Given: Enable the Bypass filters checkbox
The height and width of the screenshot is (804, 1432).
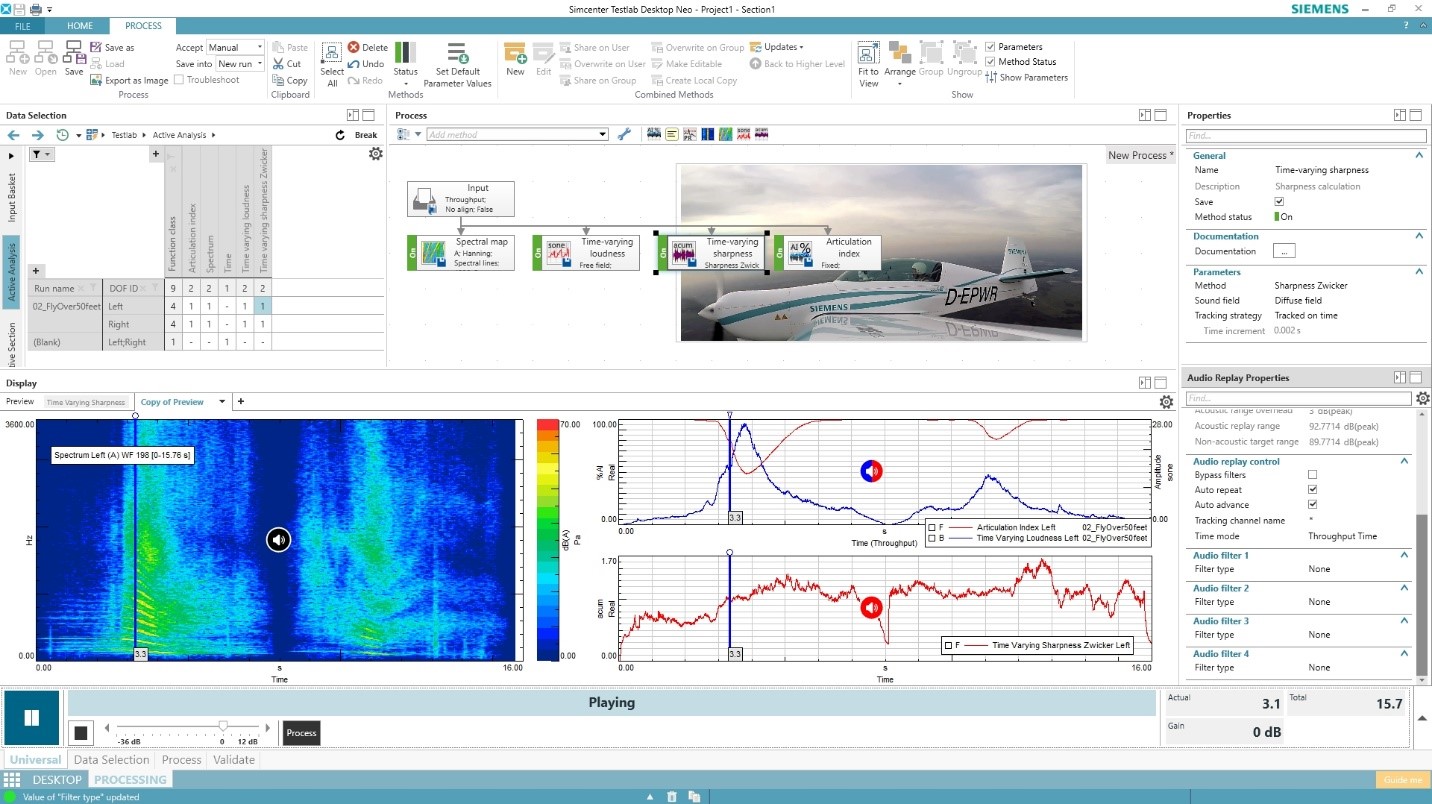Looking at the screenshot, I should [x=1312, y=474].
